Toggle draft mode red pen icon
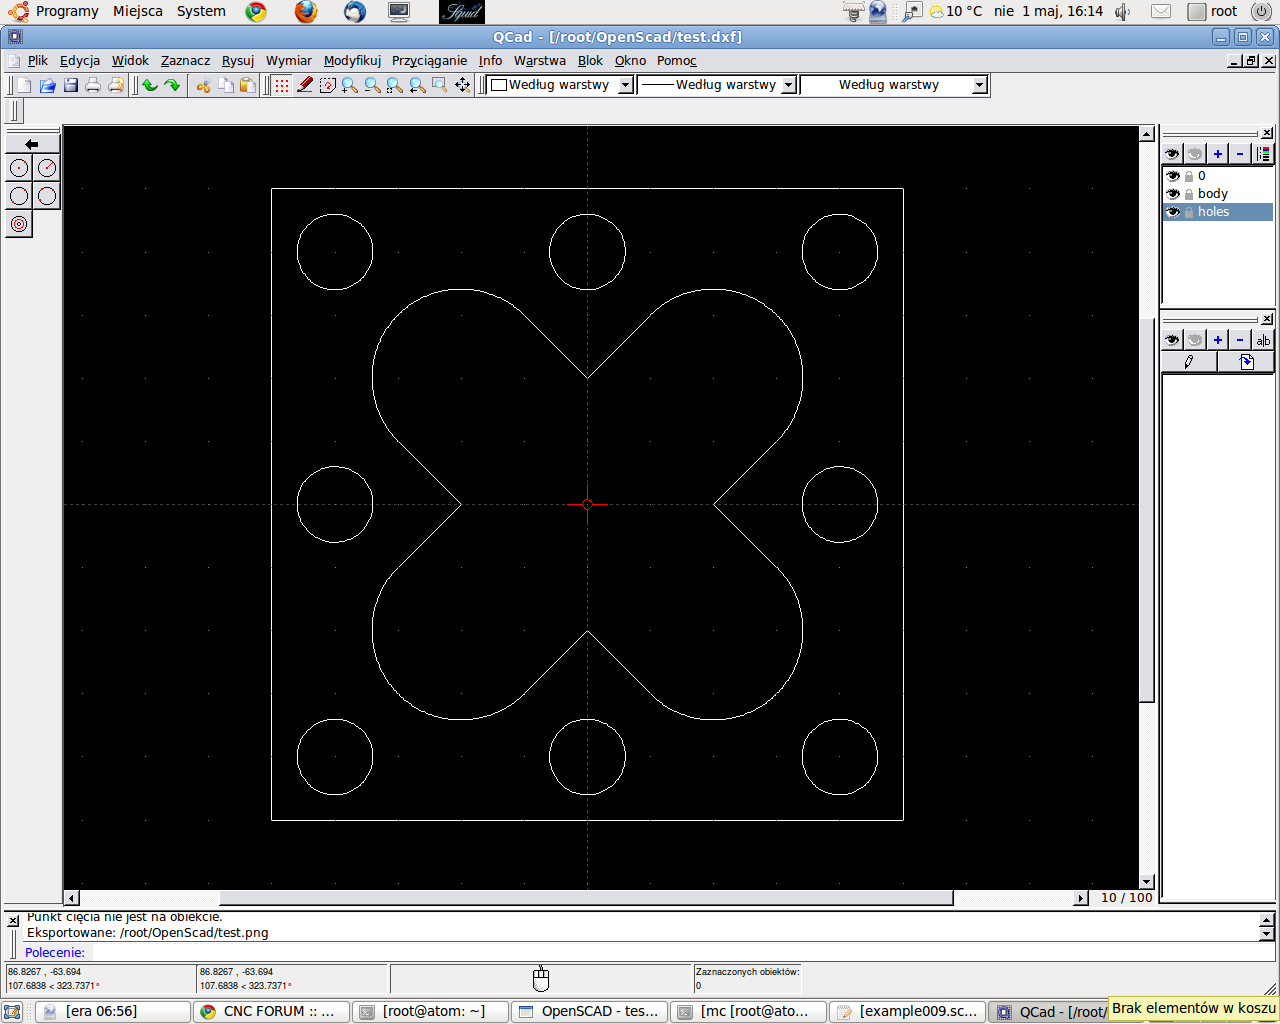Screen dimensions: 1280x1024 [305, 85]
